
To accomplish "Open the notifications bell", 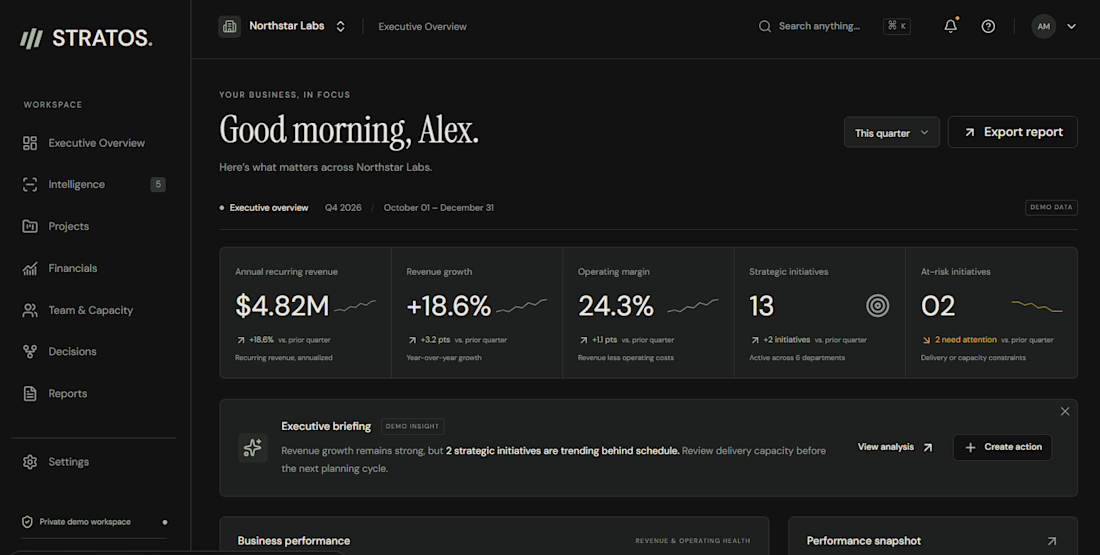I will click(951, 26).
